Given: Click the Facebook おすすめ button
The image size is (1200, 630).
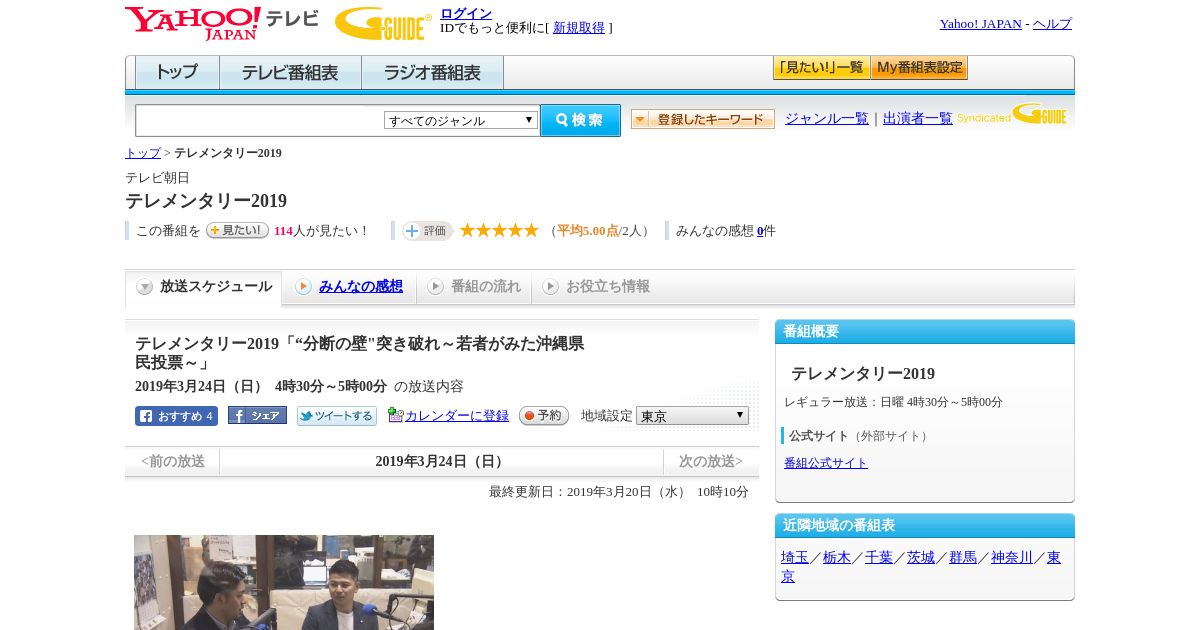Looking at the screenshot, I should coord(176,416).
